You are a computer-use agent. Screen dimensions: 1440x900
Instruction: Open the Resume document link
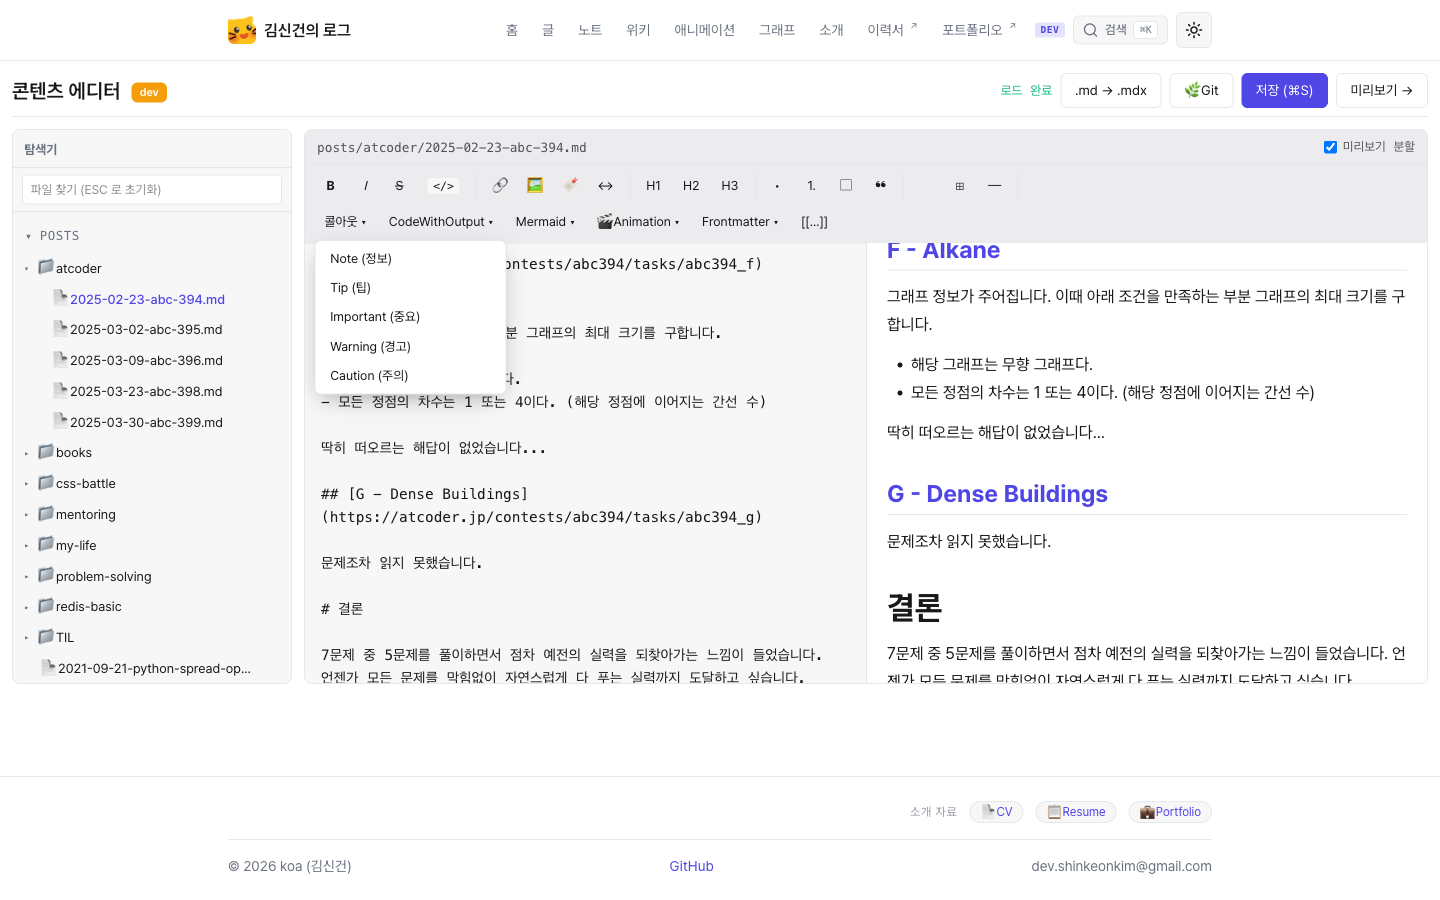click(1076, 812)
